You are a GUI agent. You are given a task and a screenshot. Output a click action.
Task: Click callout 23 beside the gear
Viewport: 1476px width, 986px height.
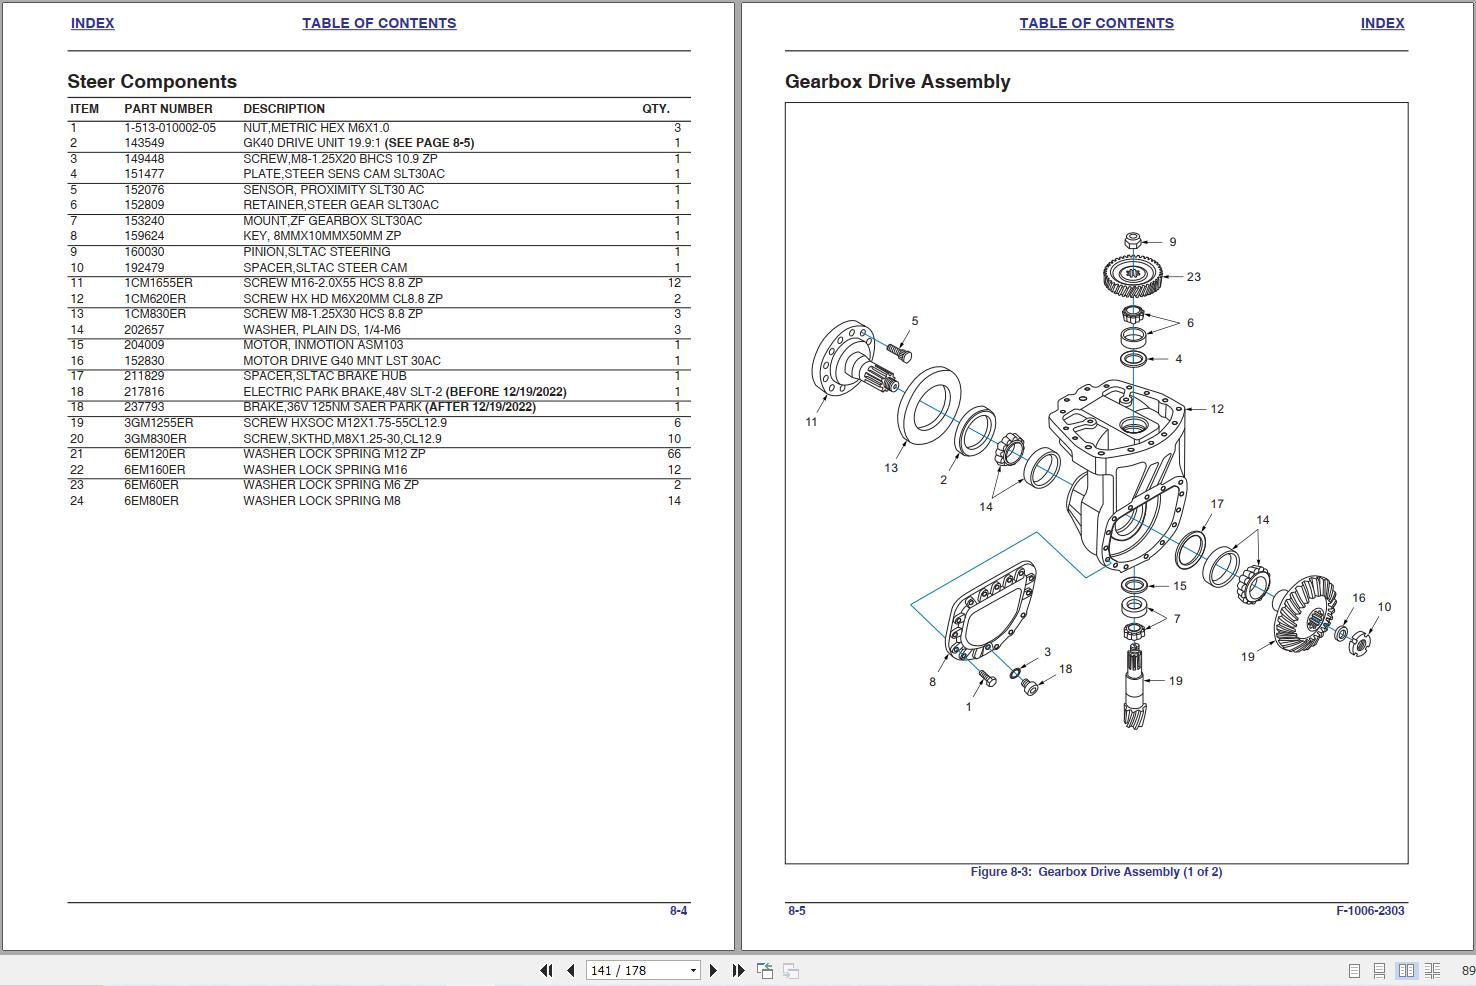[1193, 277]
